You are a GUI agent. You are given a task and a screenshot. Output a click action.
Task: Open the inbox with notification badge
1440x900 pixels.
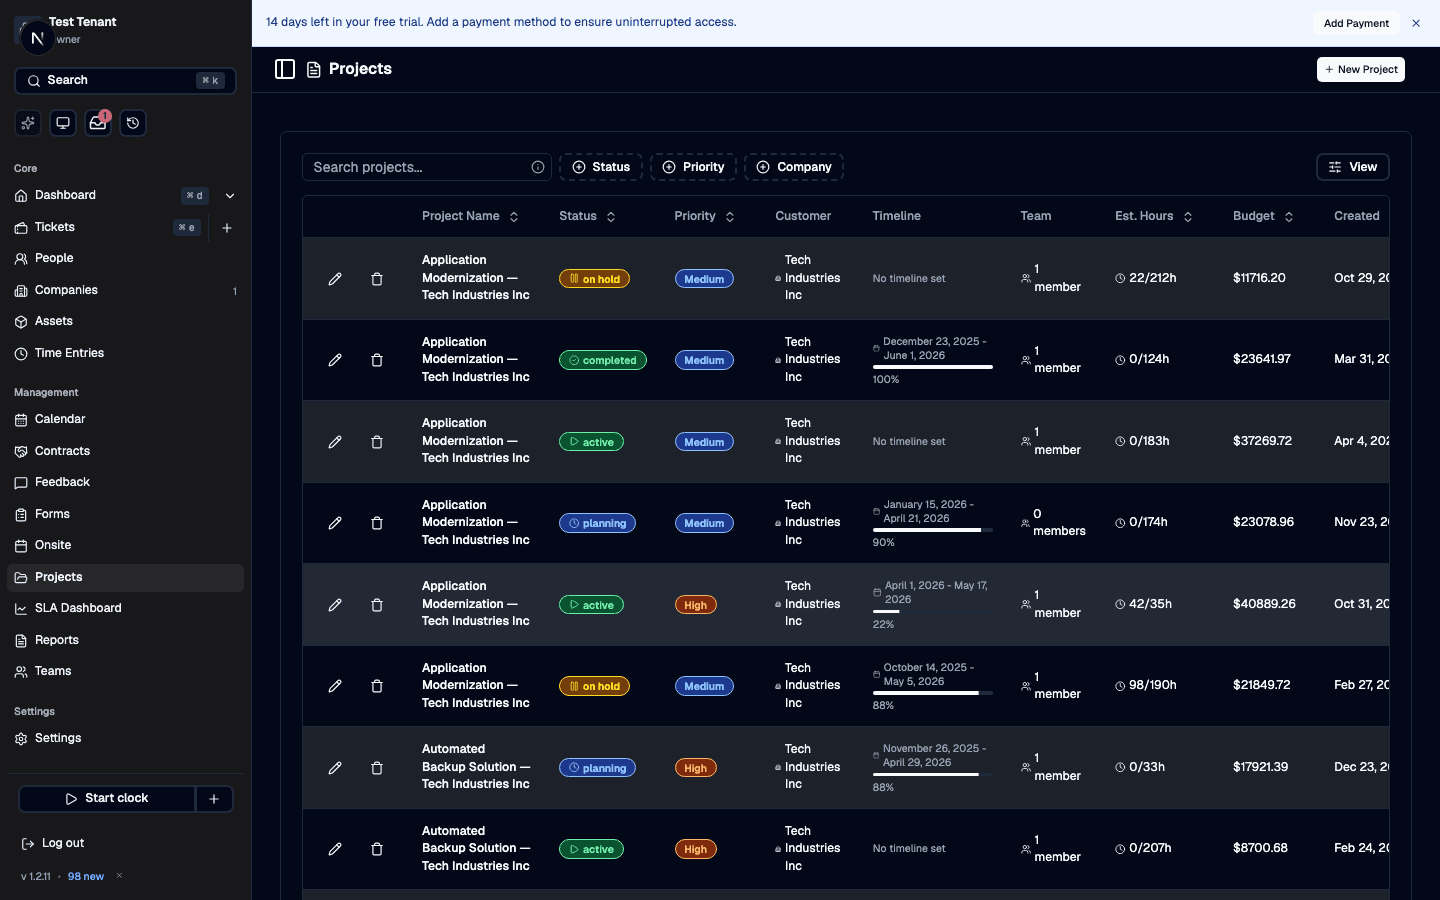[x=98, y=123]
